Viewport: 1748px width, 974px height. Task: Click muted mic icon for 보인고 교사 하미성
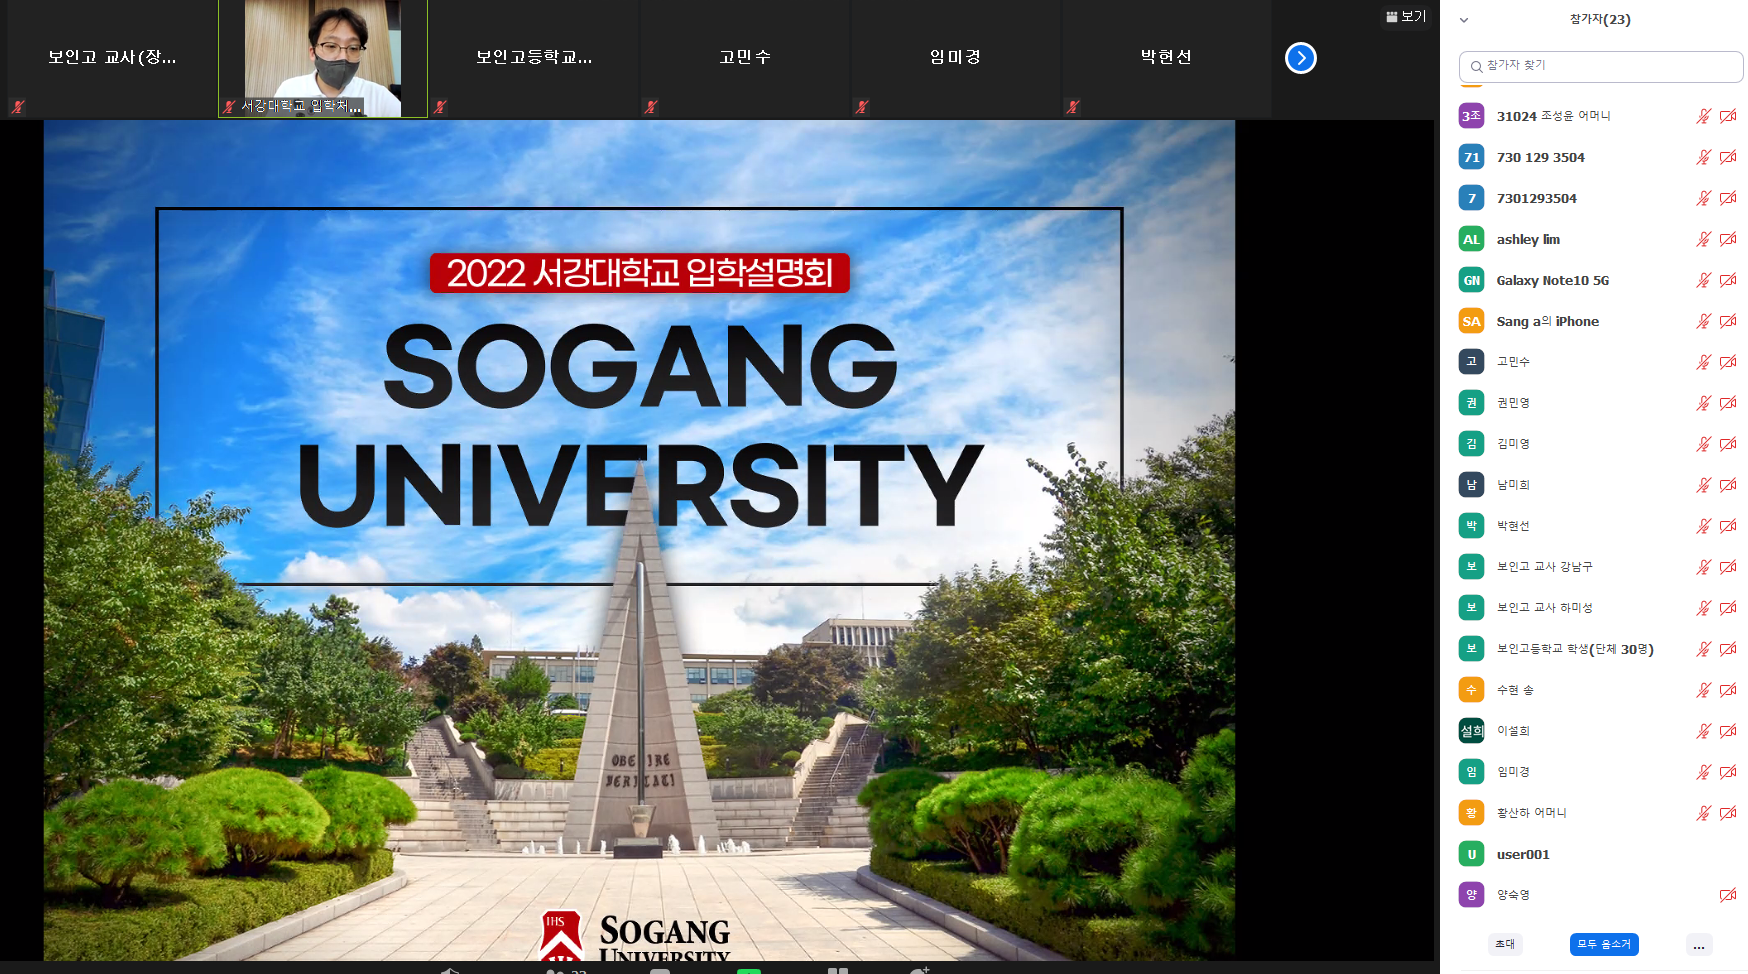(1703, 608)
